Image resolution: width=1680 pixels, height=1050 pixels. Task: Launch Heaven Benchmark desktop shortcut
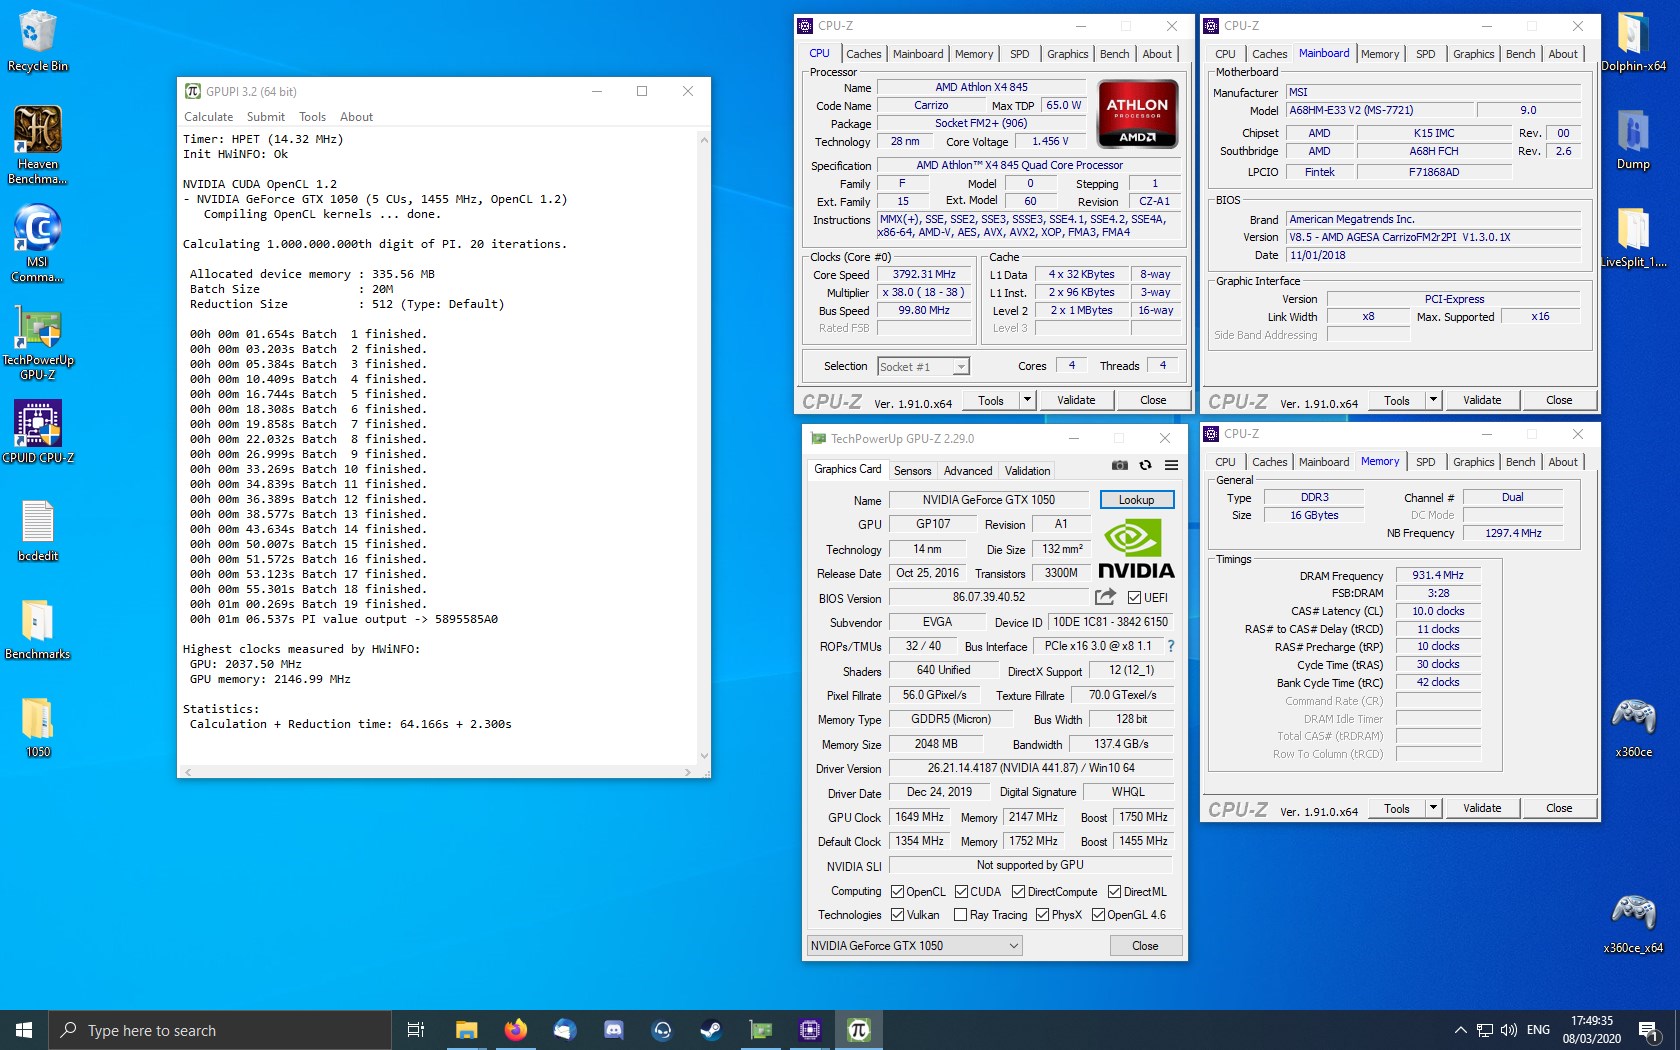tap(37, 145)
